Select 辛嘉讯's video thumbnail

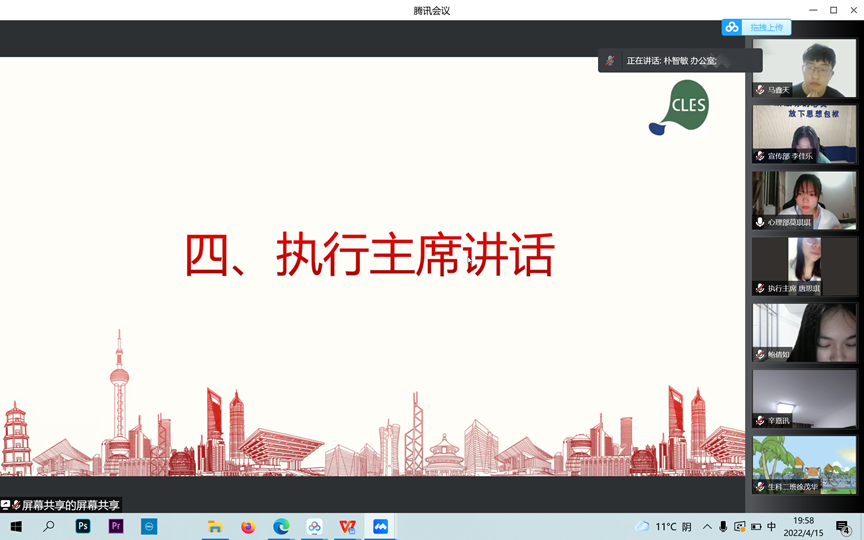tap(804, 398)
